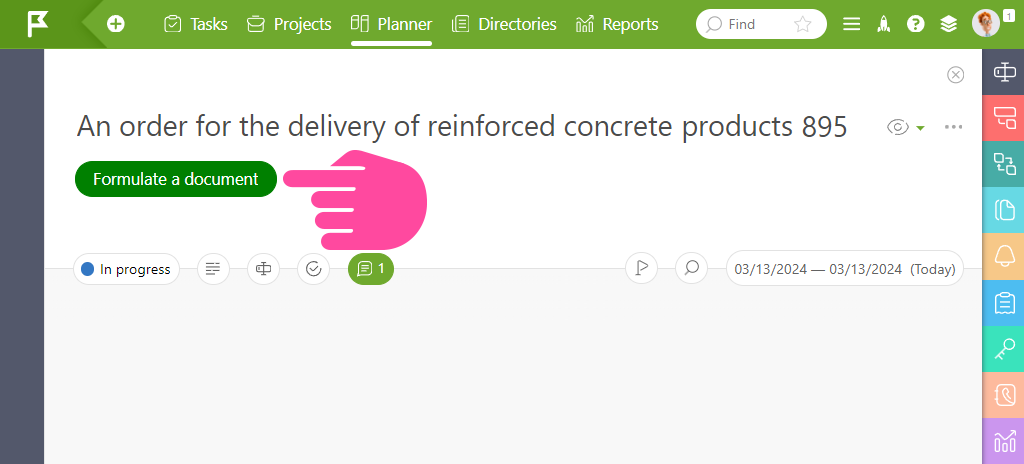
Task: Open the clipboard sidebar panel
Action: click(1004, 303)
